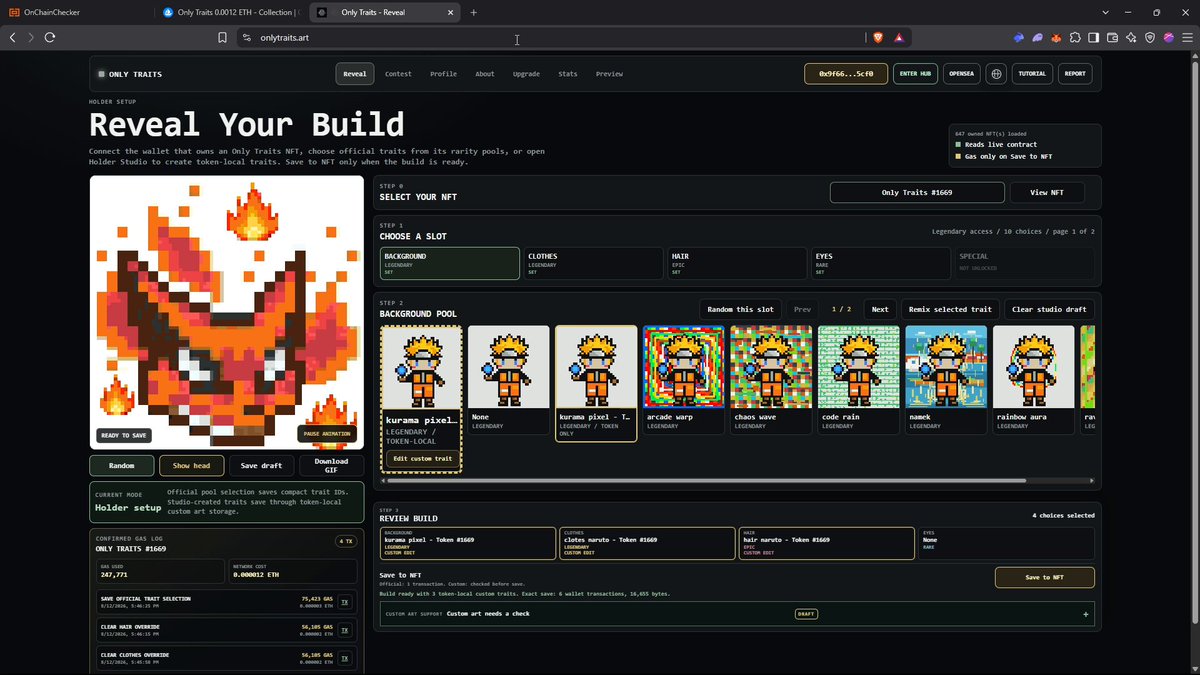Viewport: 1200px width, 675px height.
Task: Open a new browser tab
Action: click(x=473, y=12)
